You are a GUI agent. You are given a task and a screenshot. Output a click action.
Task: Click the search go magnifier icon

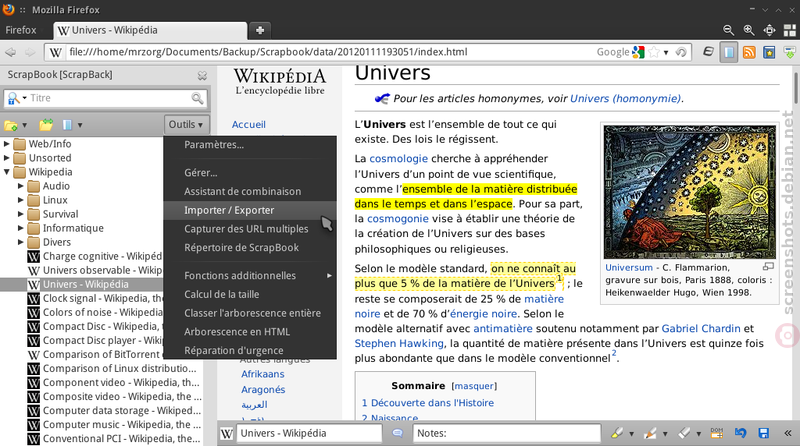pyautogui.click(x=197, y=98)
